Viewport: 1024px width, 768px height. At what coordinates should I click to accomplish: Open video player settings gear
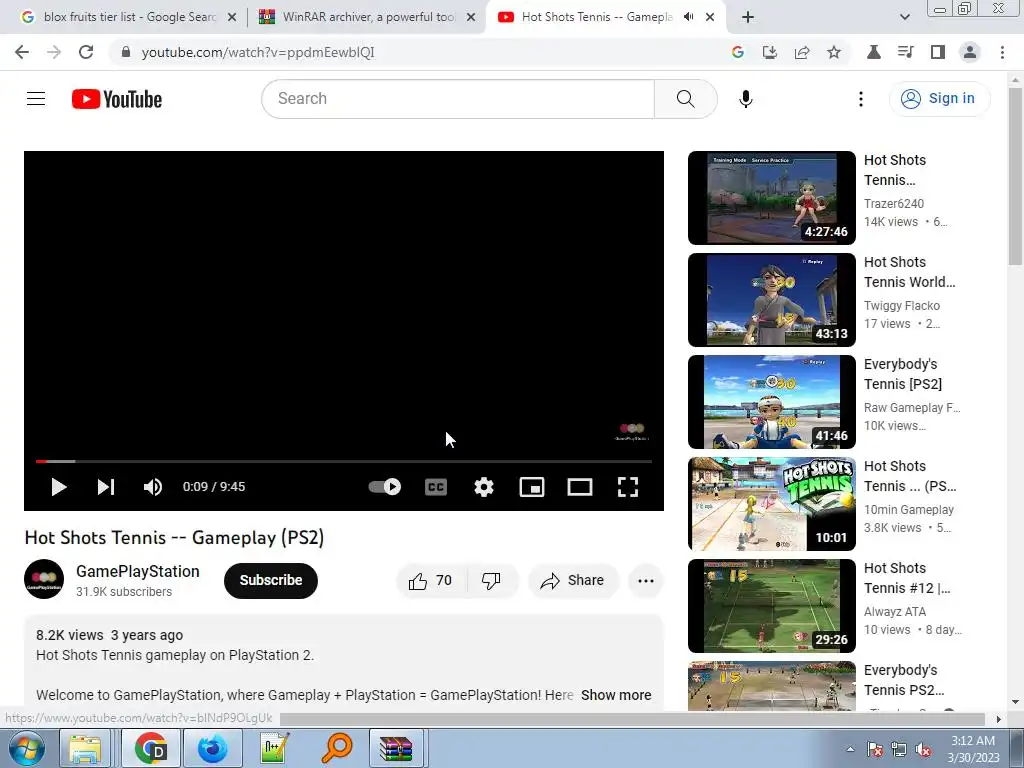(x=484, y=487)
